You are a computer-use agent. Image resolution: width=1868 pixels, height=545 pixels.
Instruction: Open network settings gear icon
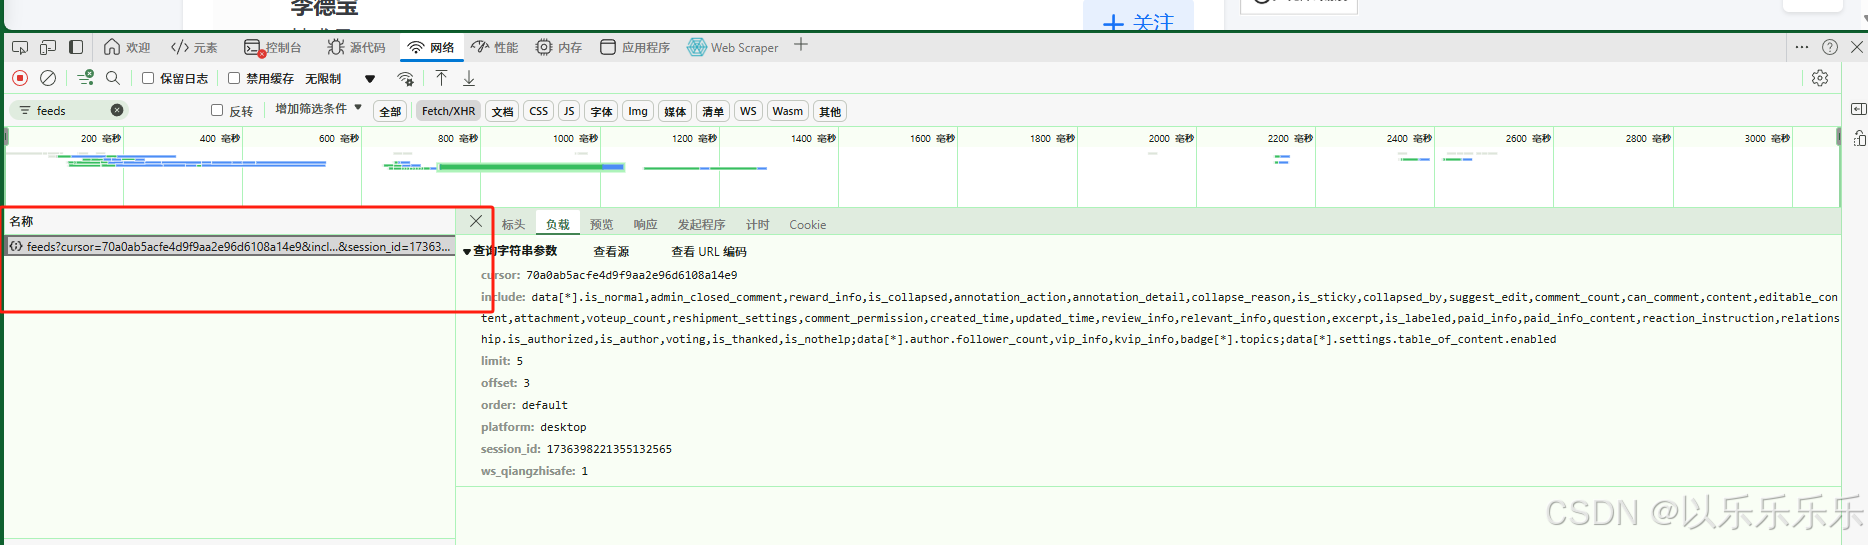(1820, 78)
